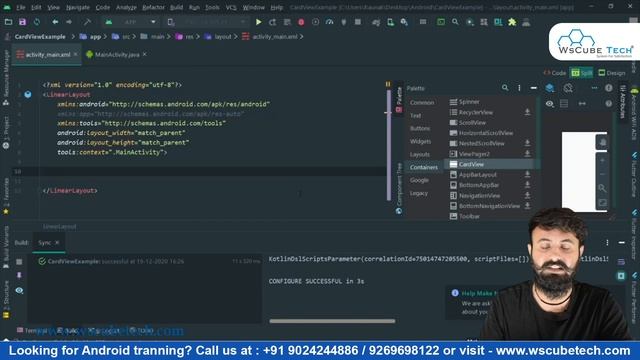640x360 pixels.
Task: Click the zoom-to-fit icon in design preview
Action: (x=602, y=202)
